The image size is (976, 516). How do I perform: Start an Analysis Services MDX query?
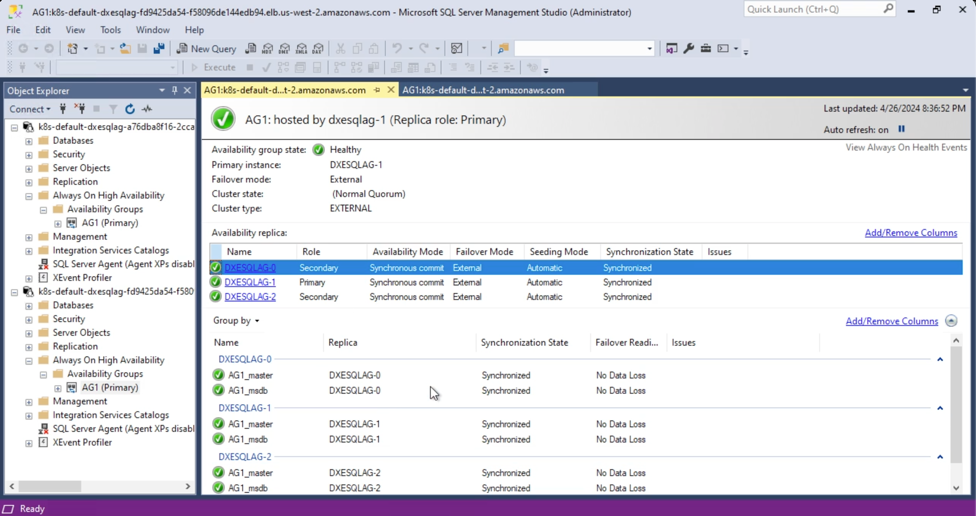tap(268, 49)
